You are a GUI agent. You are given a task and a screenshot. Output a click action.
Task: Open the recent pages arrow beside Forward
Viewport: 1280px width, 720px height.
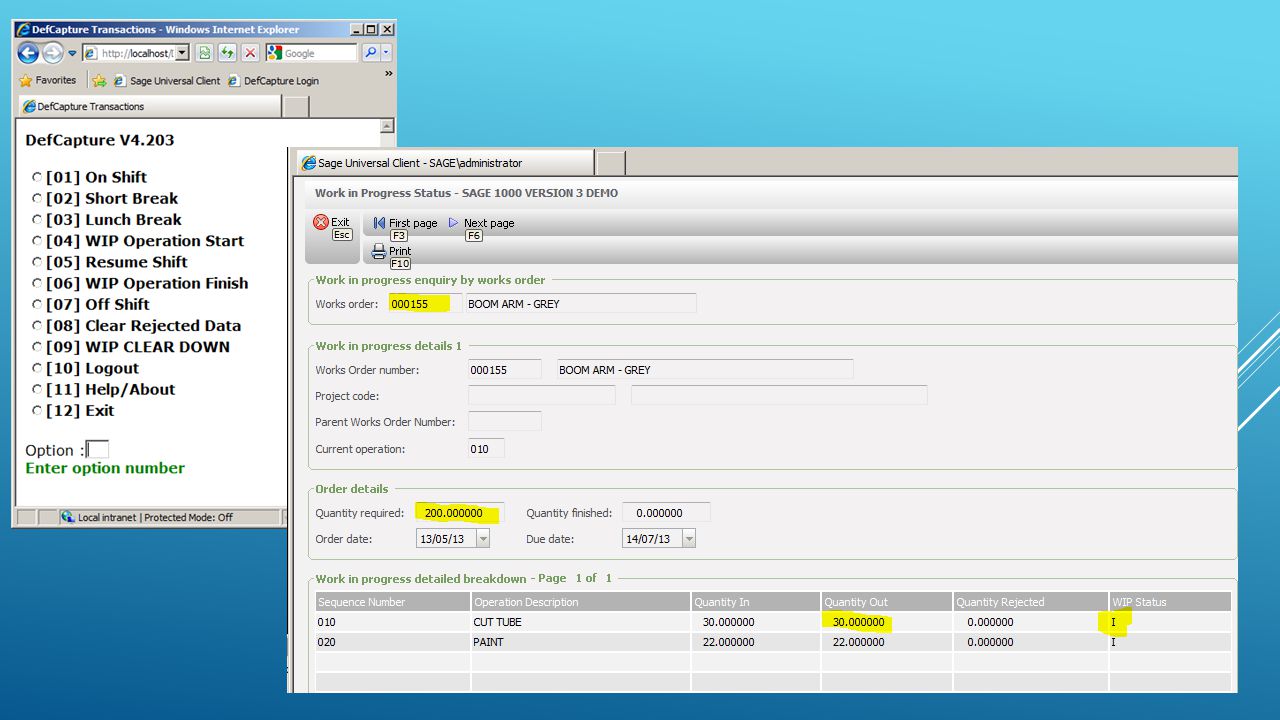[x=72, y=54]
